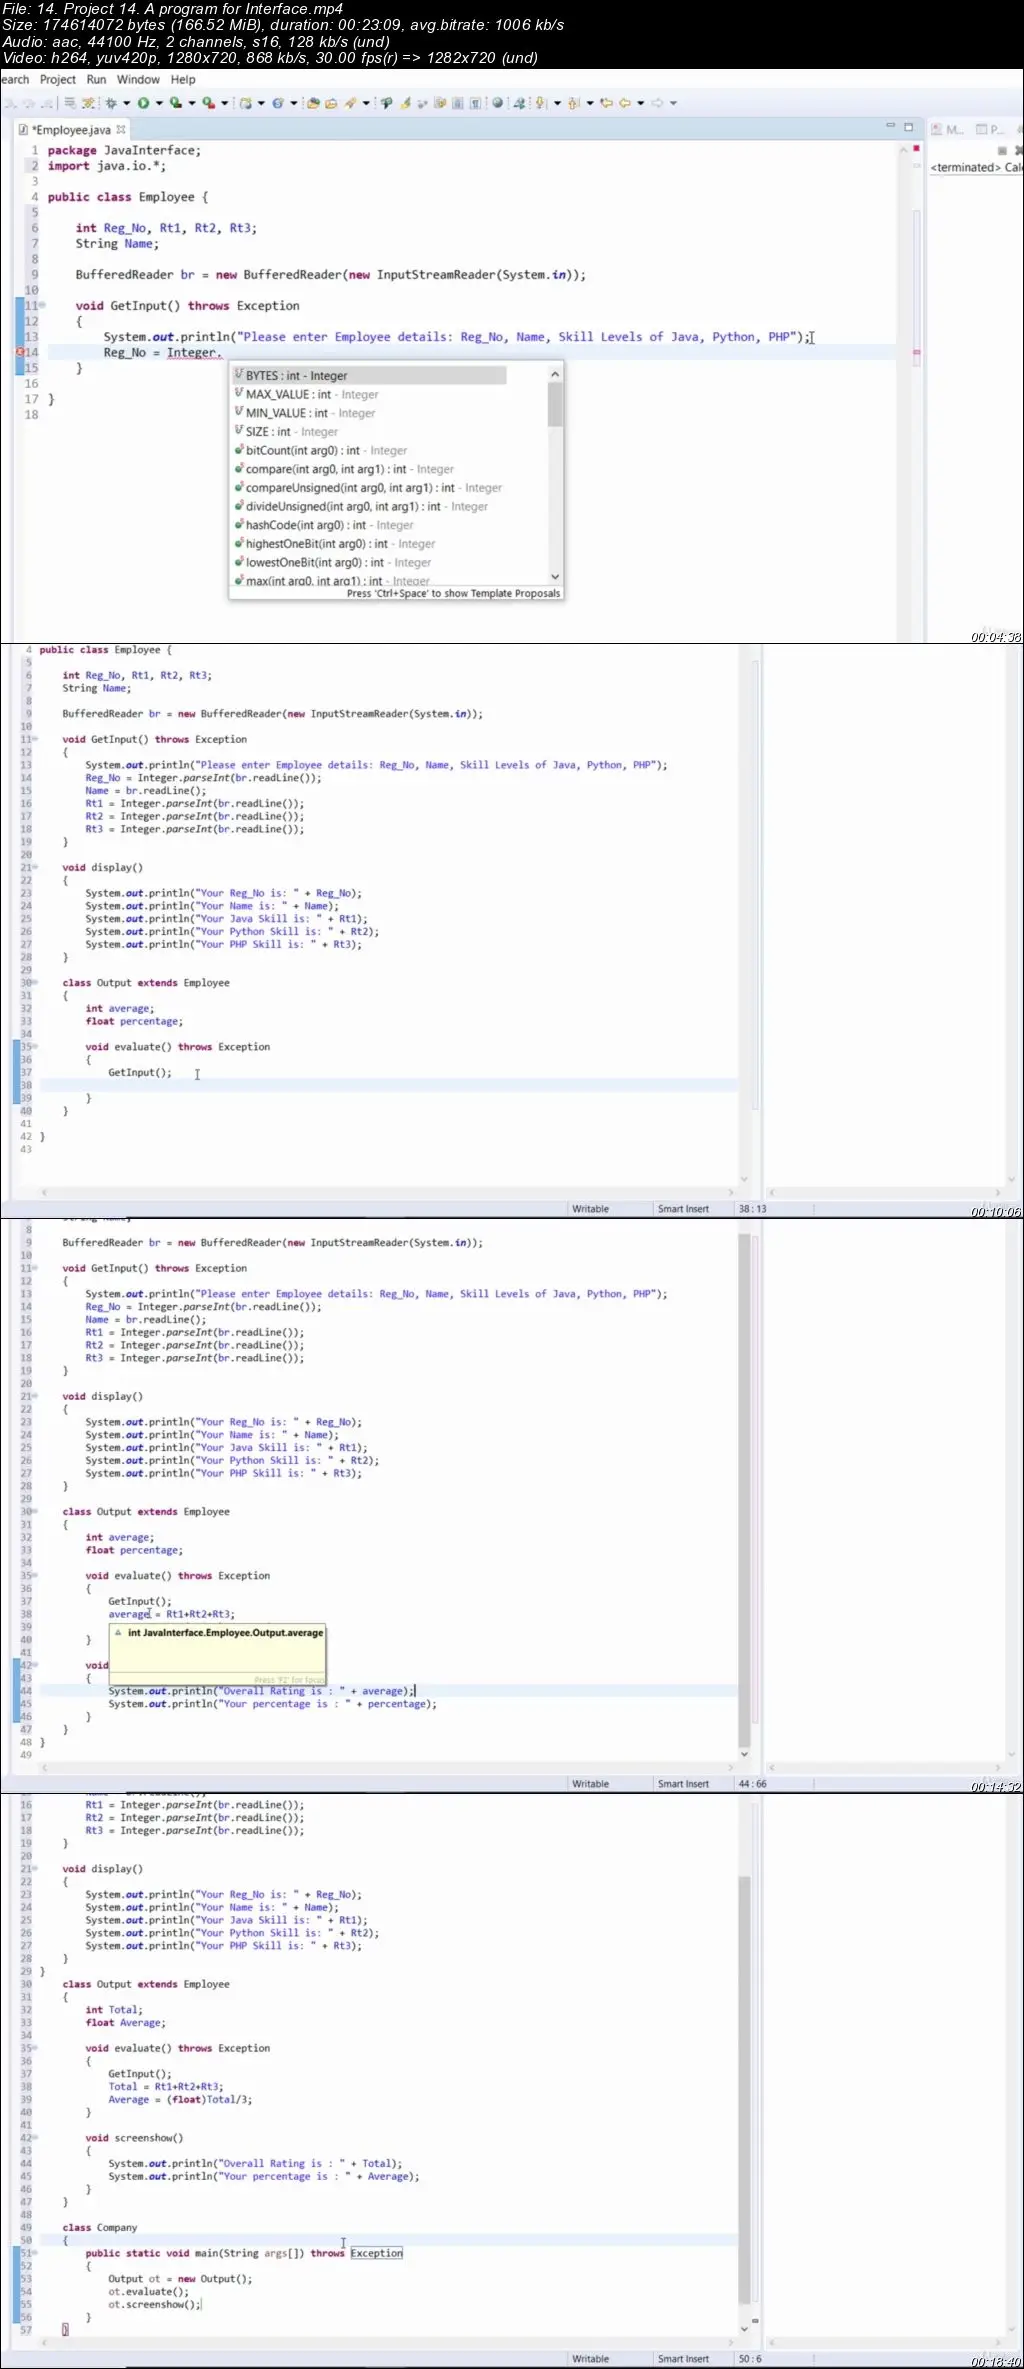
Task: Open the Window menu
Action: coord(138,80)
